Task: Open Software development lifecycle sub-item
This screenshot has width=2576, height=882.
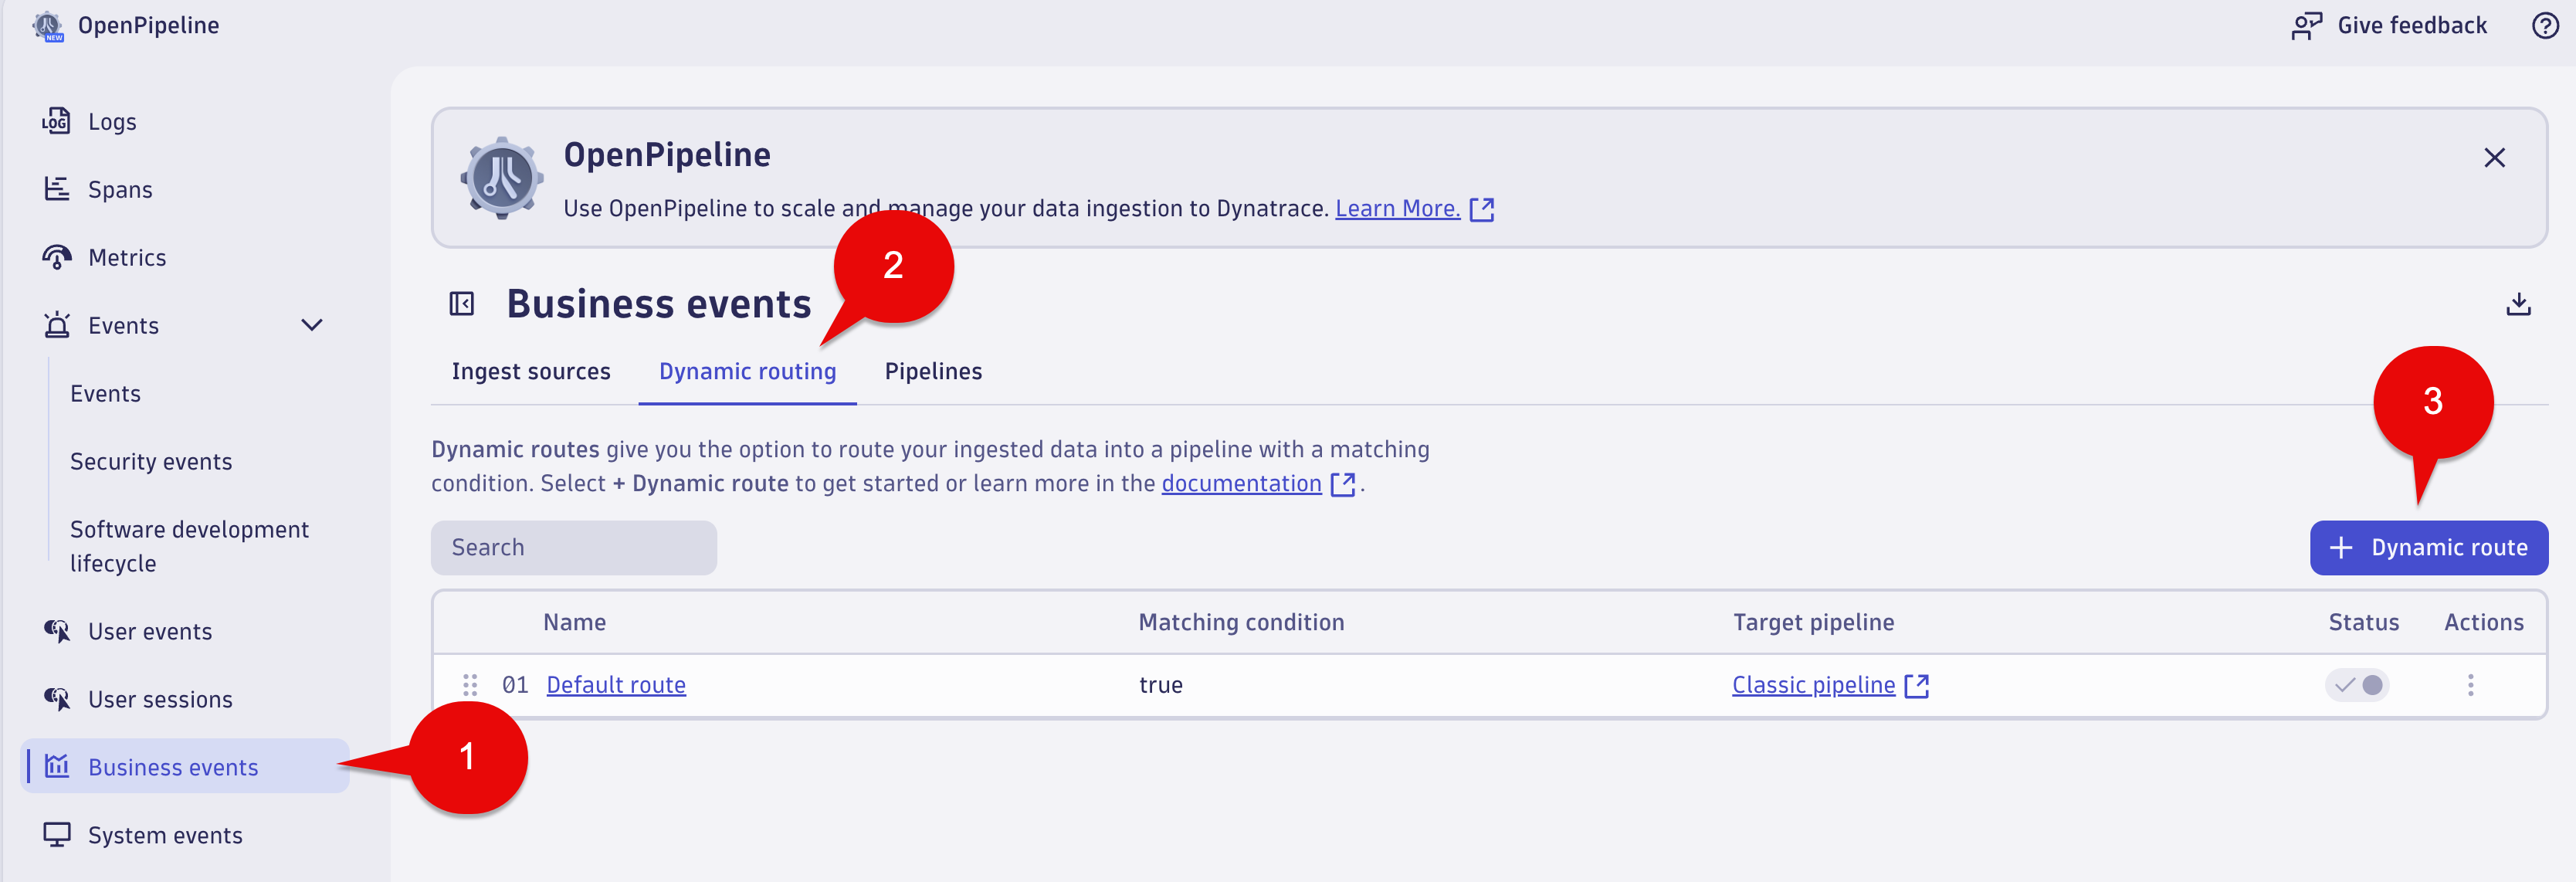Action: click(190, 546)
